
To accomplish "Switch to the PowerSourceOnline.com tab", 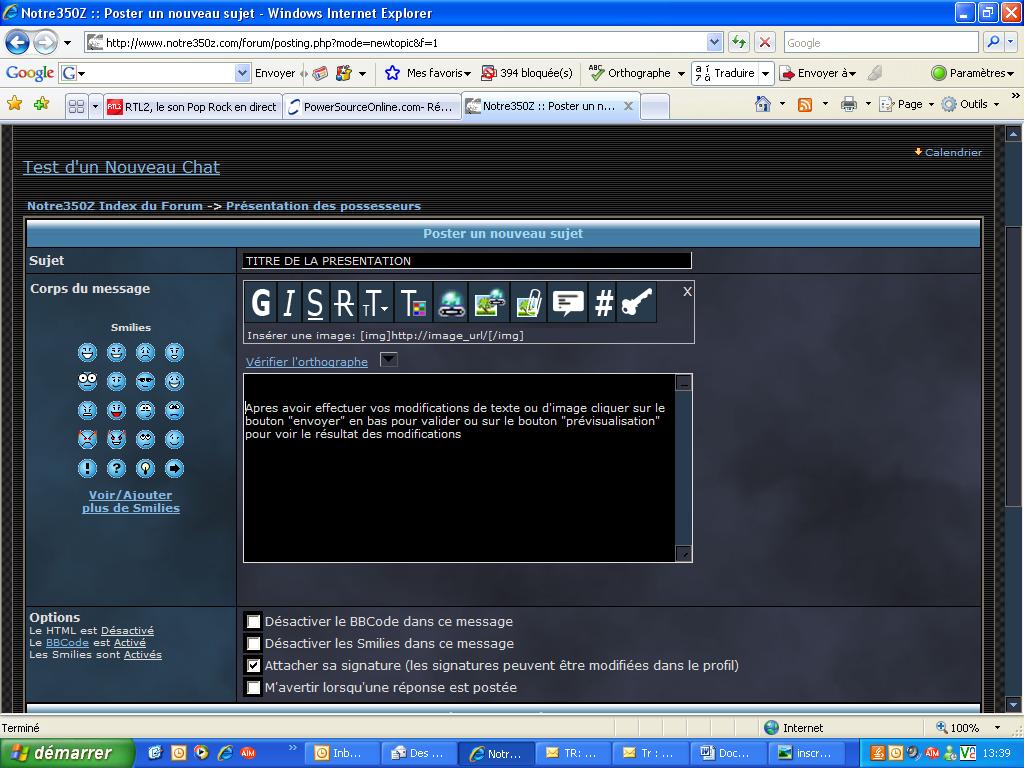I will pos(371,107).
